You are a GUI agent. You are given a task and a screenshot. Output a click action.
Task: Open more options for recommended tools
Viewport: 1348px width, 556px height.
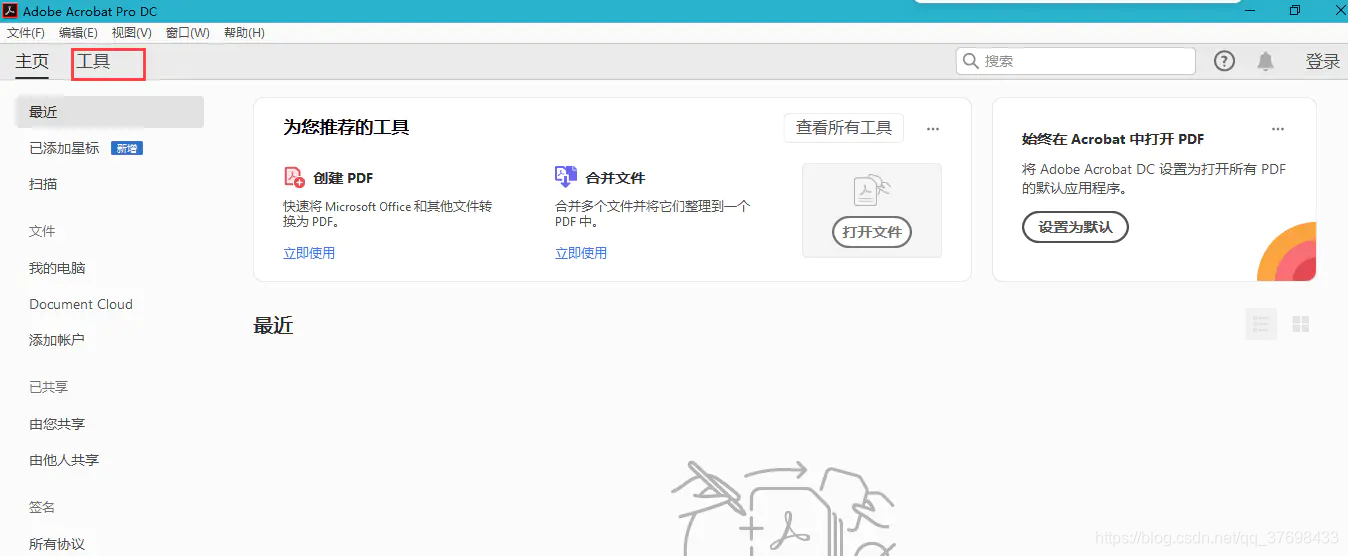pyautogui.click(x=933, y=129)
